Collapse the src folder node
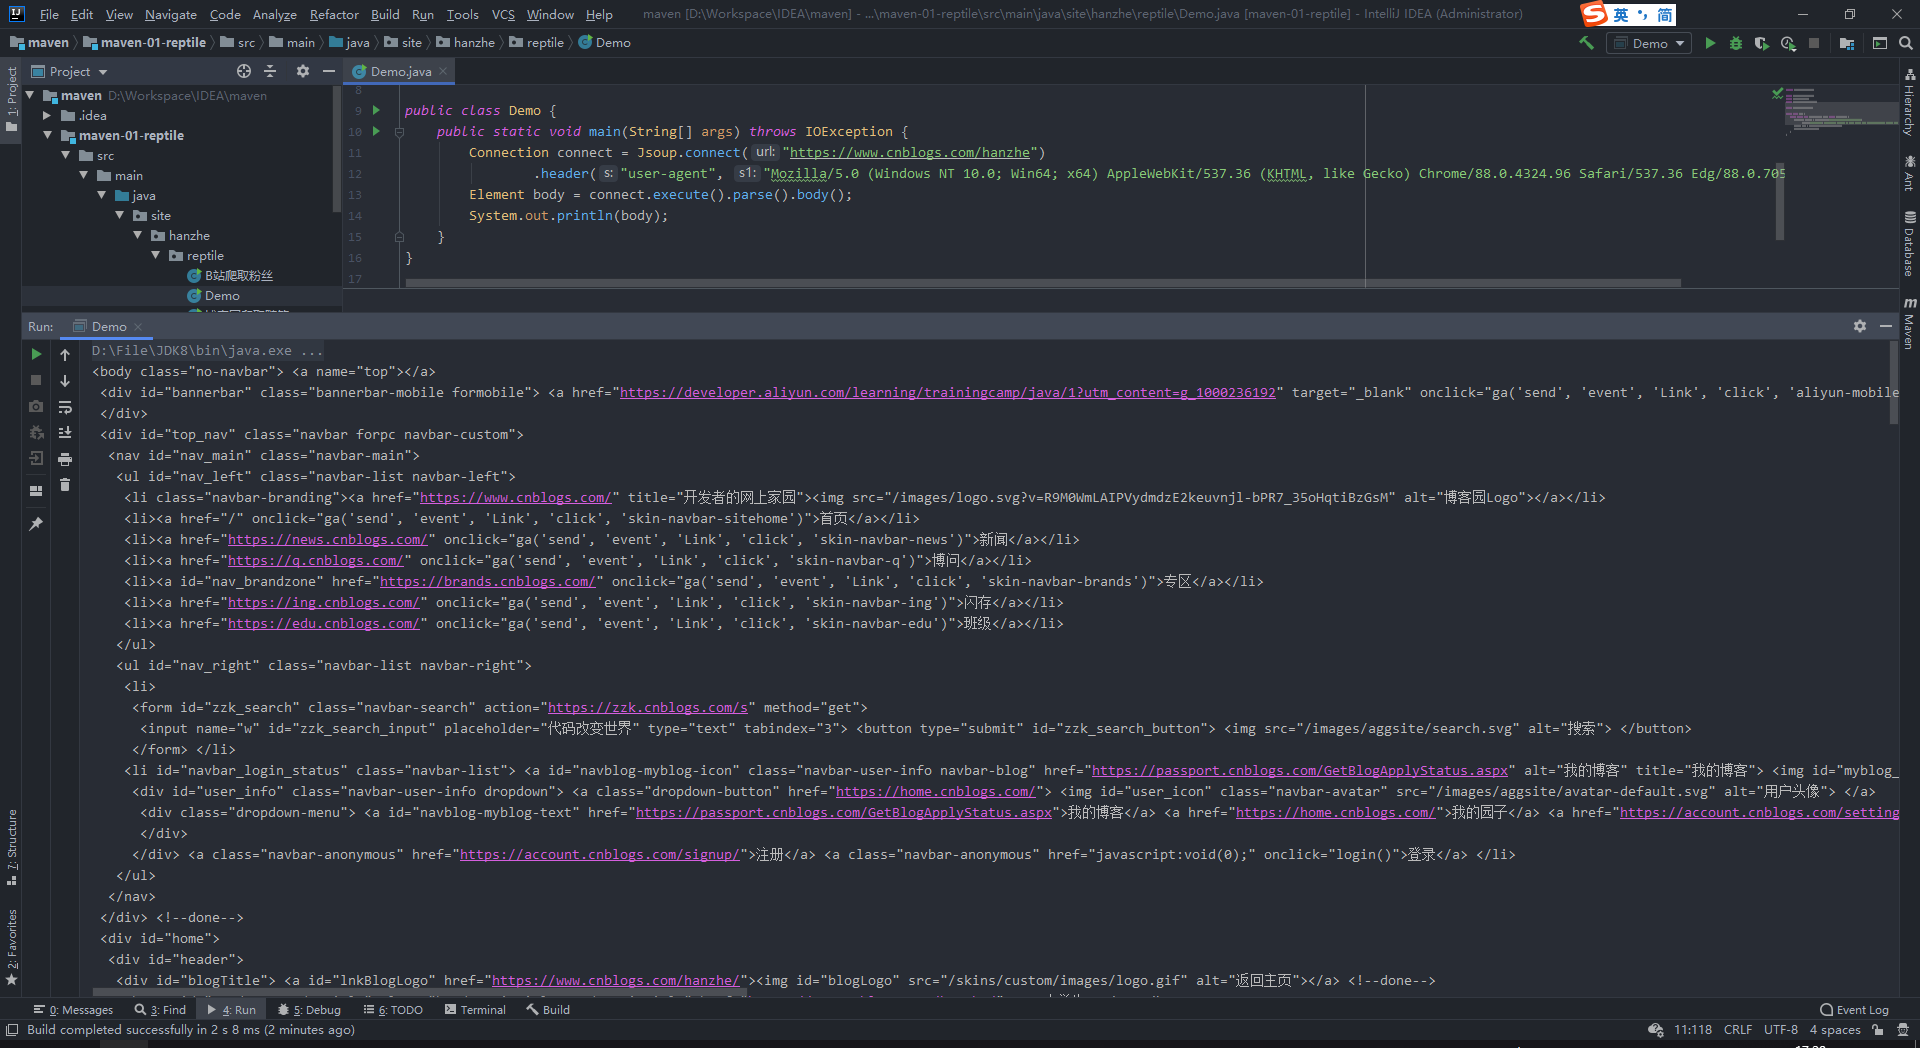This screenshot has height=1048, width=1920. 66,156
